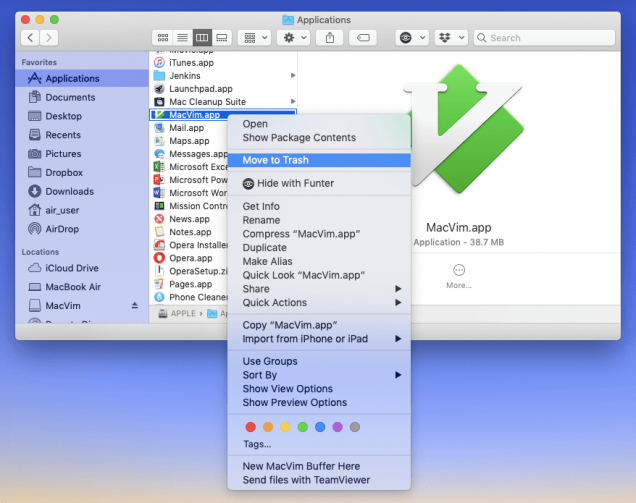Switch Finder to icon view

point(163,38)
